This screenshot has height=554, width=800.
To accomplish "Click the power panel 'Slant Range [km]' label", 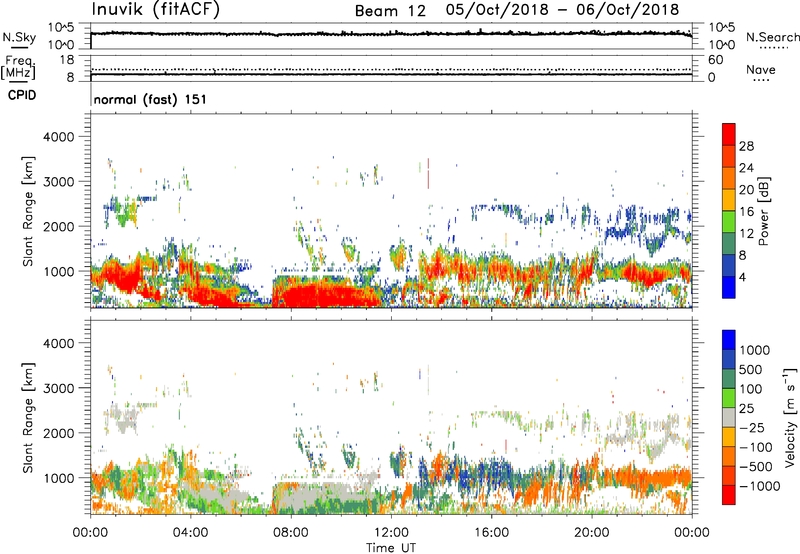I will (x=28, y=211).
